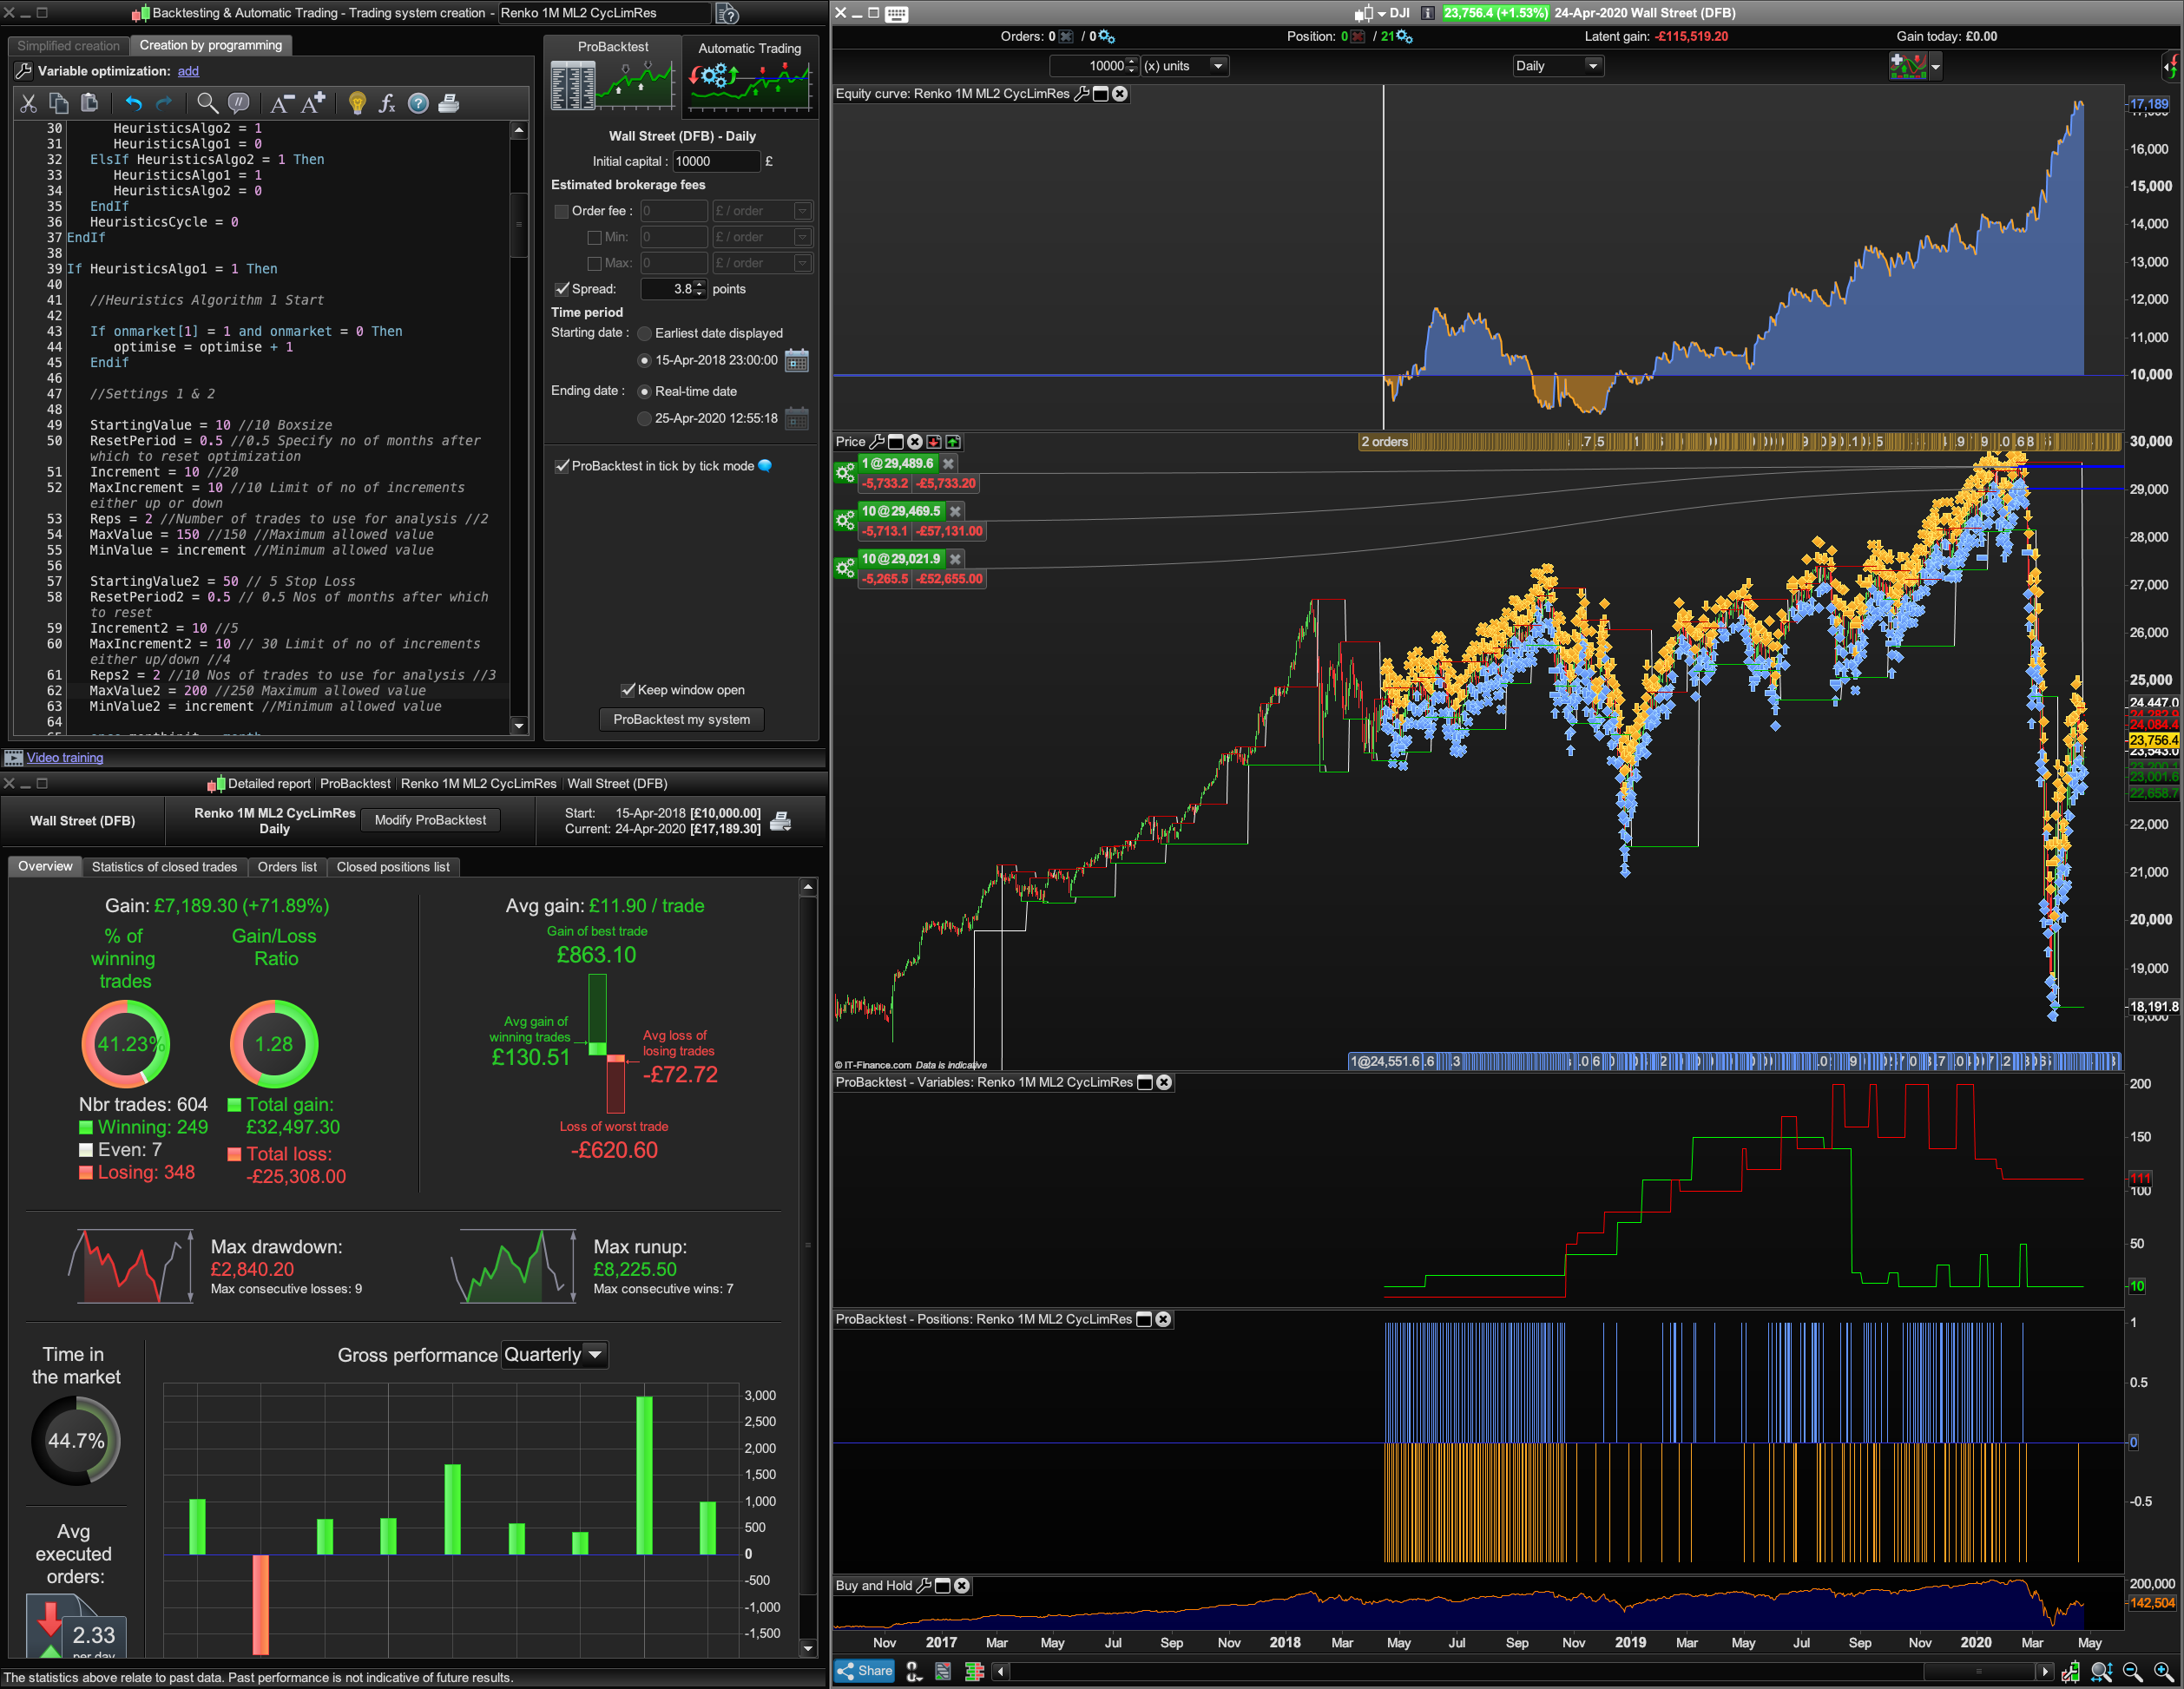Click the chart's horizontal timeline scrollbar handle

1978,1671
